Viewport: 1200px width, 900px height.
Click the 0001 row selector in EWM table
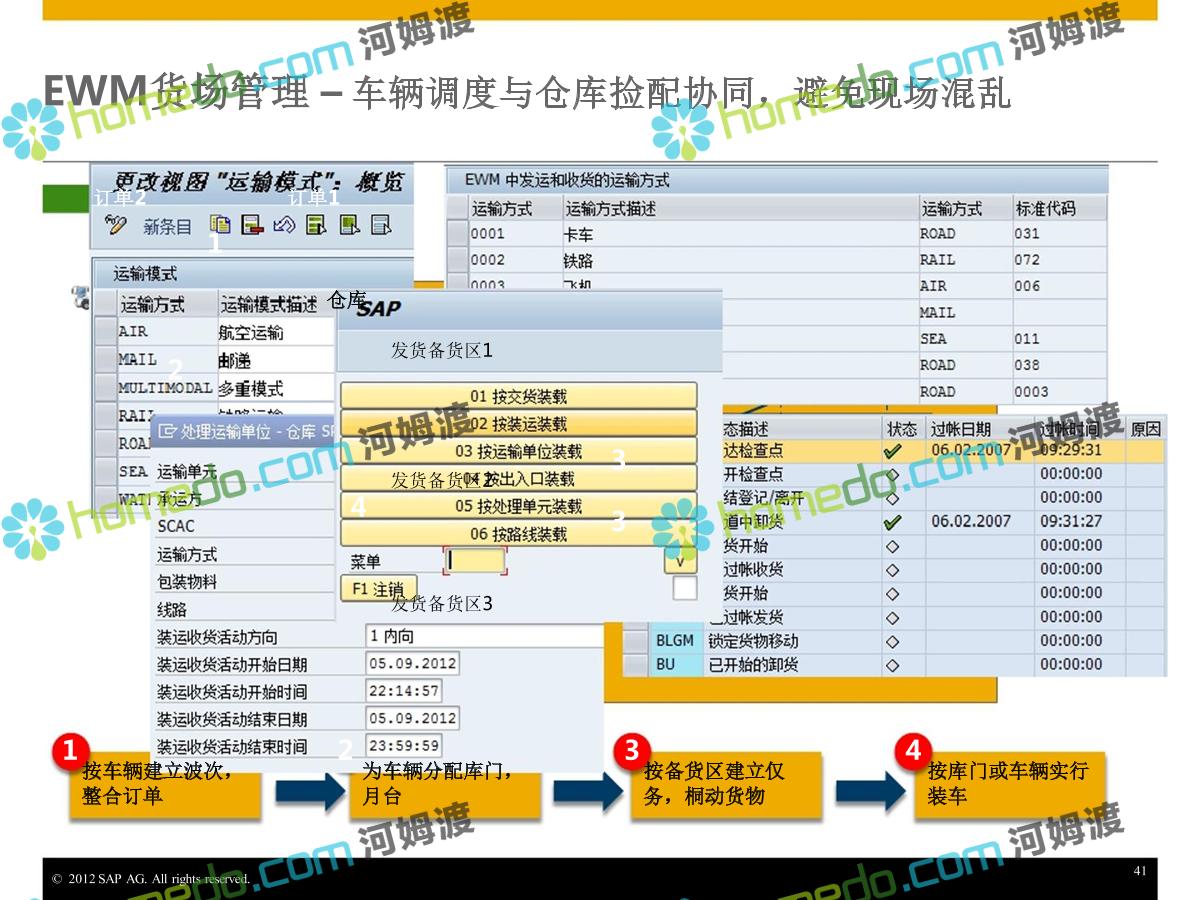point(457,234)
